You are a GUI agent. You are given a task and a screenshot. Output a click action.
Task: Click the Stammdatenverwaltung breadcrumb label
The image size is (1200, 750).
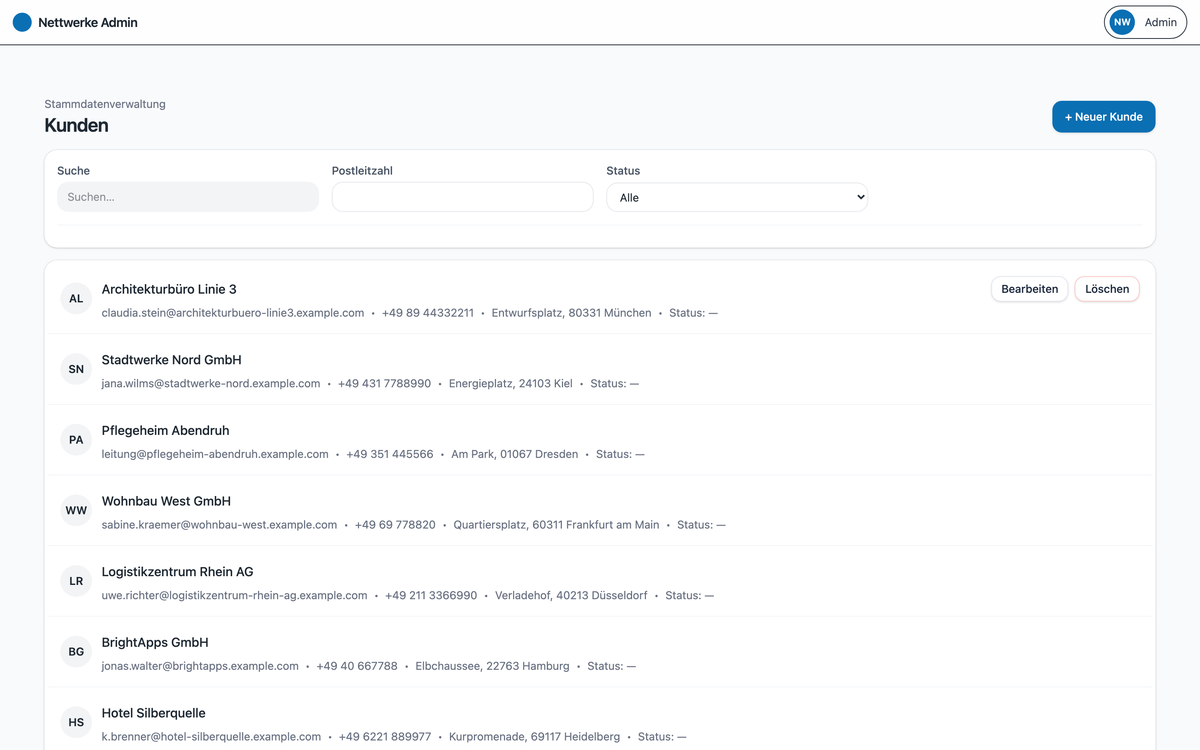105,104
